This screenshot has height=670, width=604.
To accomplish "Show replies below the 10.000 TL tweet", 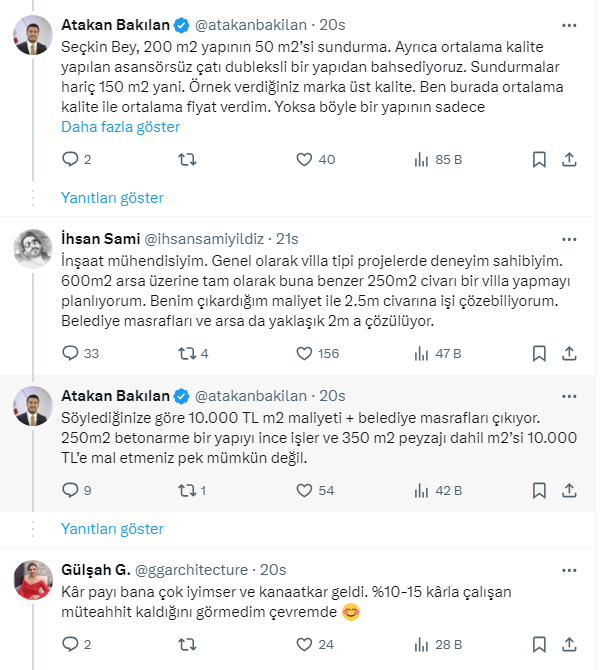I will tap(112, 528).
